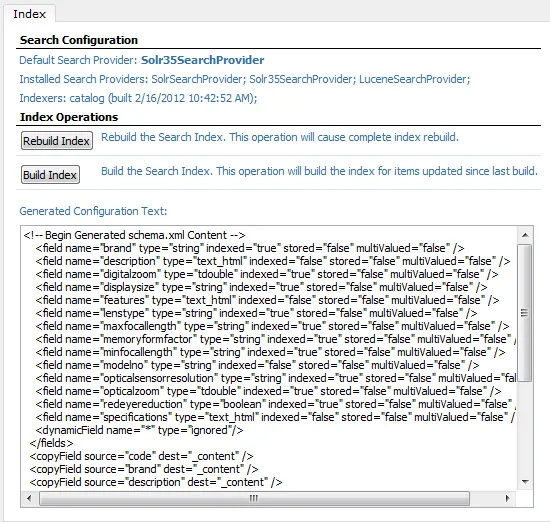Click the Search Configuration heading
The height and width of the screenshot is (522, 550).
(x=79, y=40)
